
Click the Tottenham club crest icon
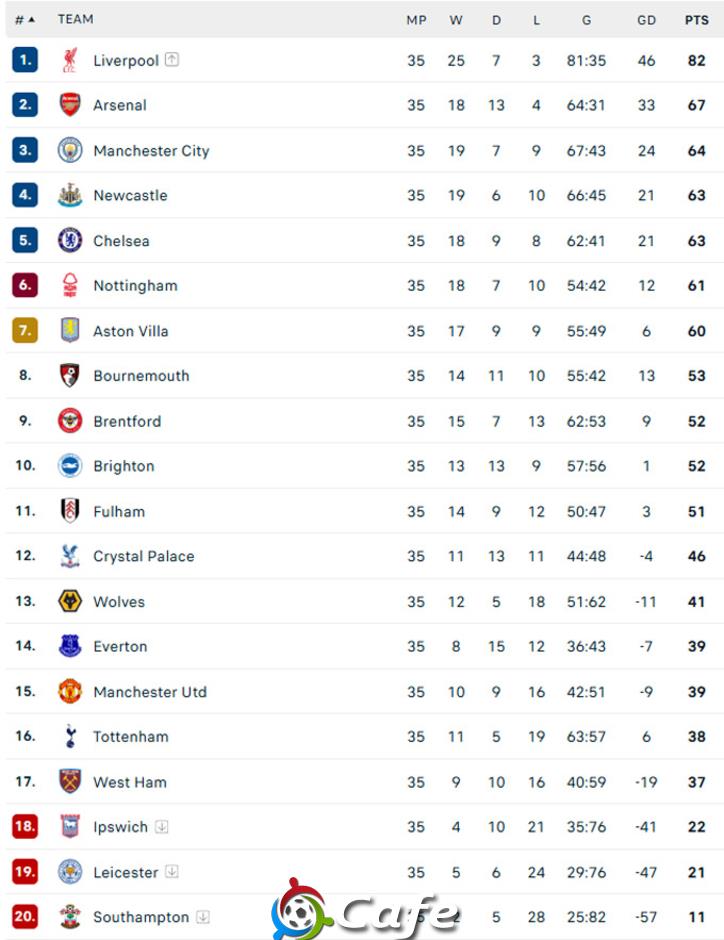70,736
